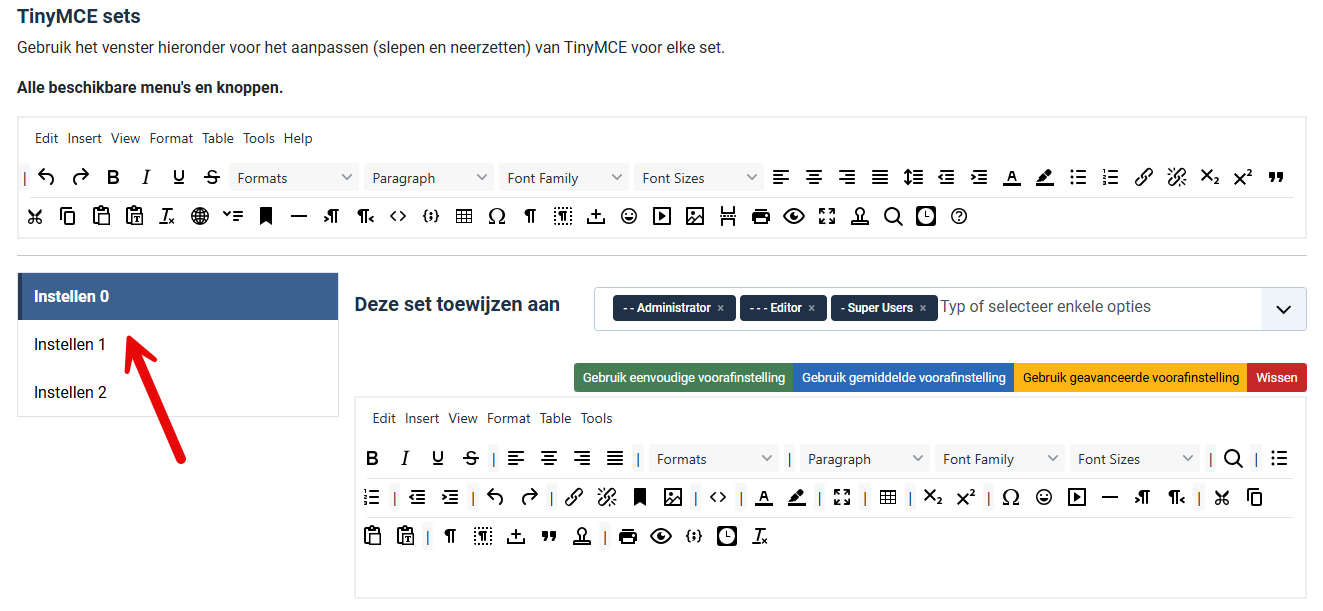This screenshot has height=611, width=1323.
Task: Click Gebruik eenvoudige voorafinstelling button
Action: (683, 378)
